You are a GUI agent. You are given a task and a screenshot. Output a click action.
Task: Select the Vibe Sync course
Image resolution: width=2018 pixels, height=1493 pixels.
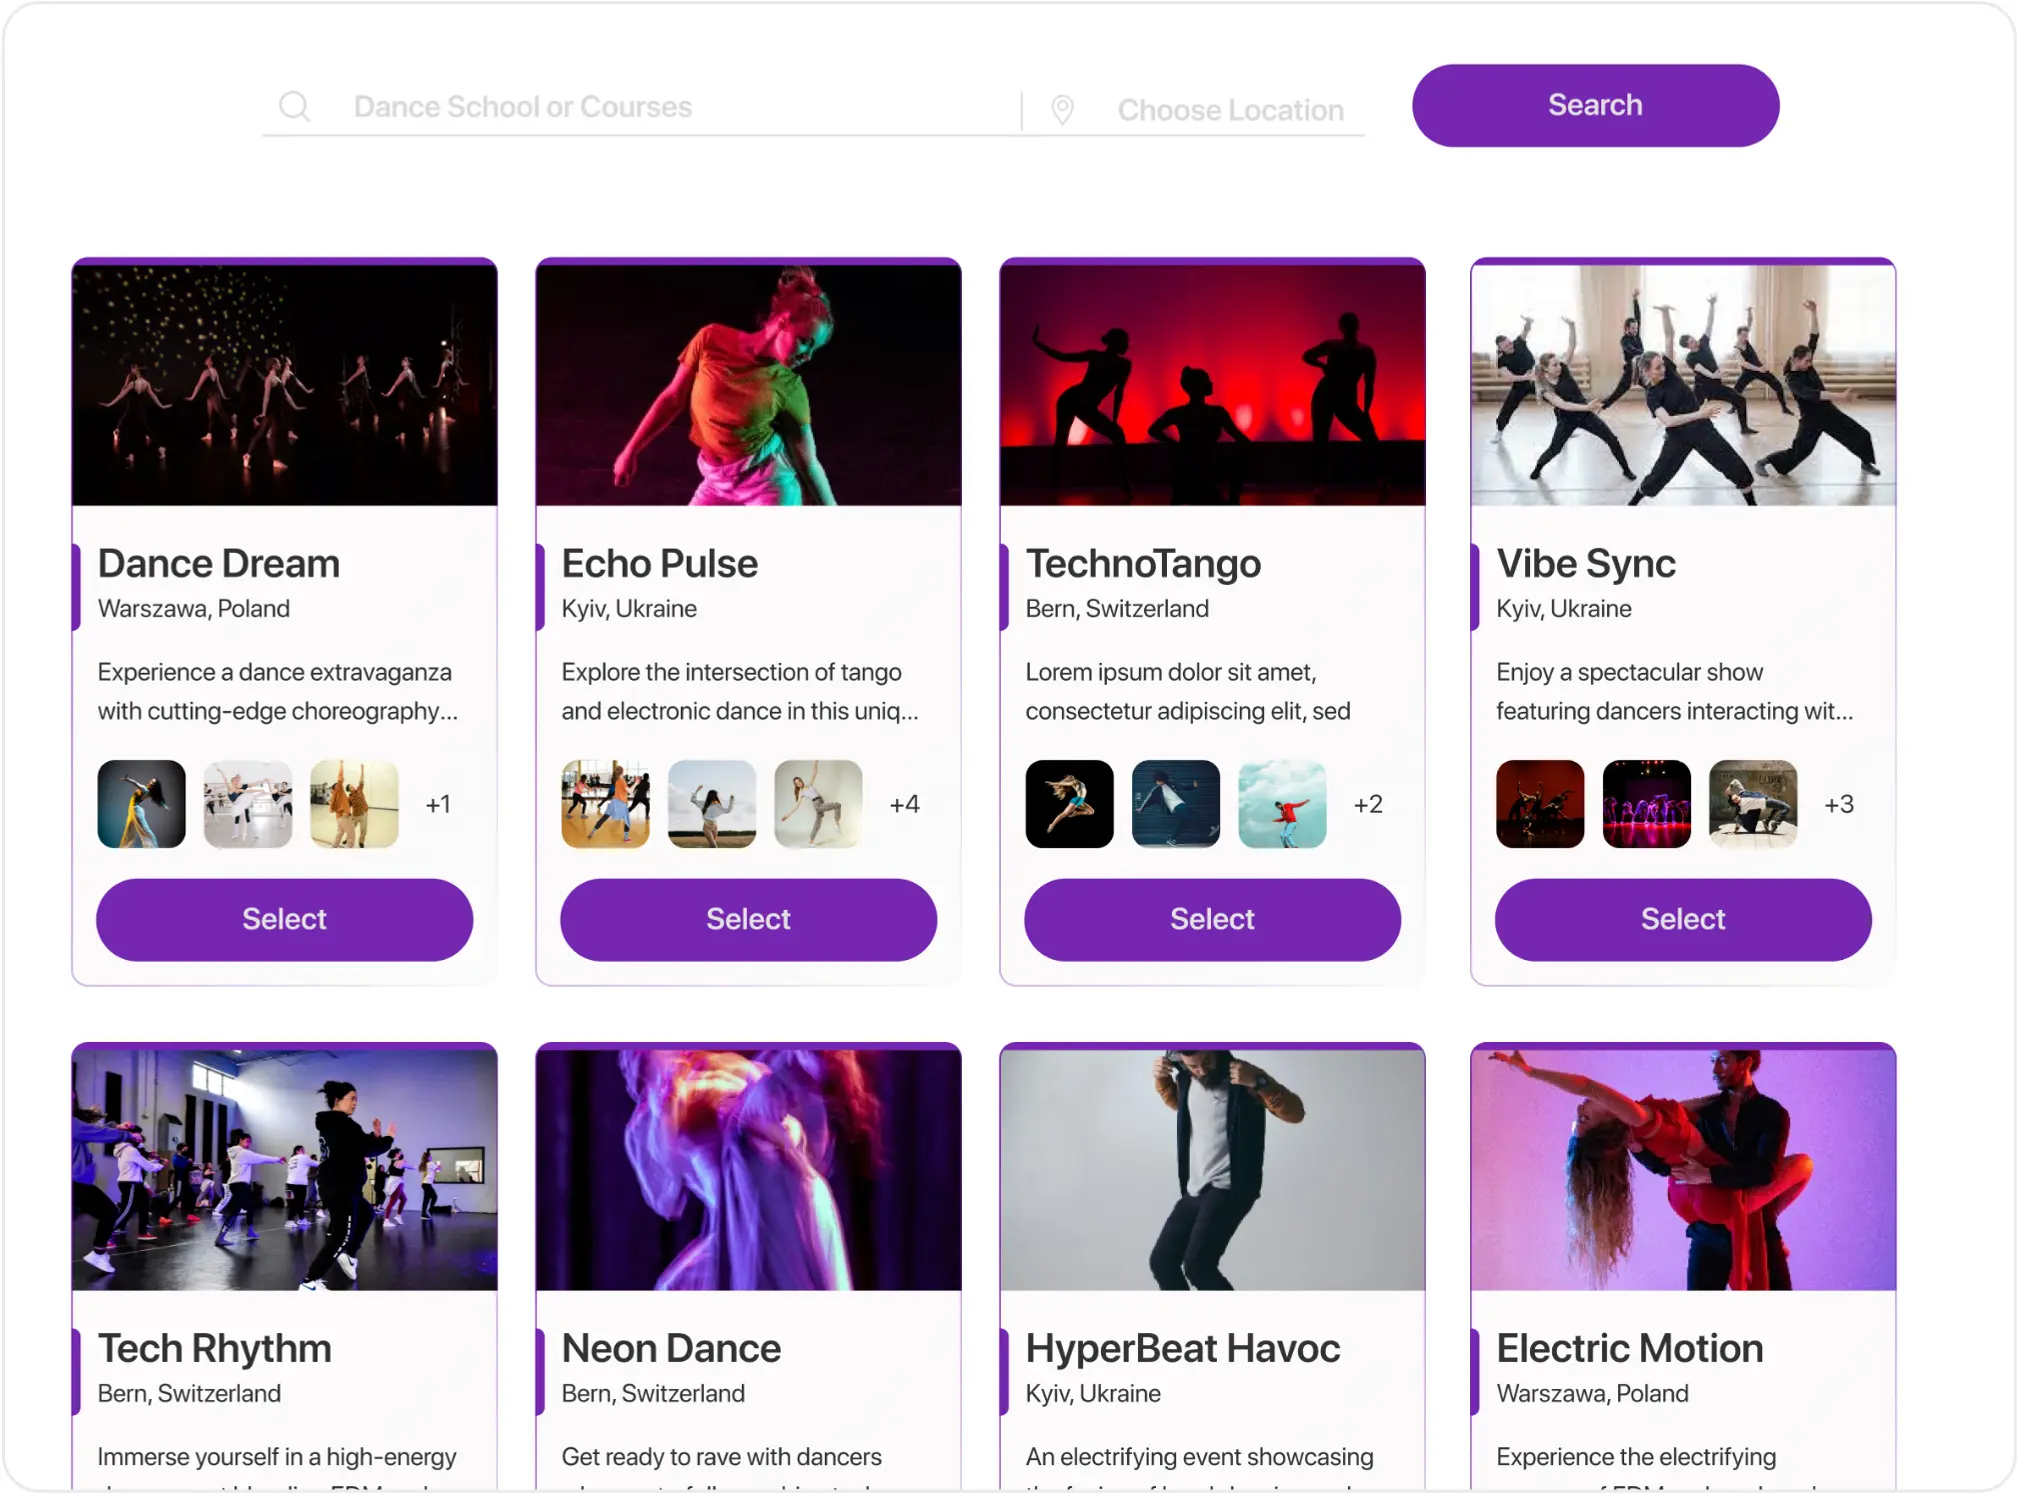(x=1682, y=919)
